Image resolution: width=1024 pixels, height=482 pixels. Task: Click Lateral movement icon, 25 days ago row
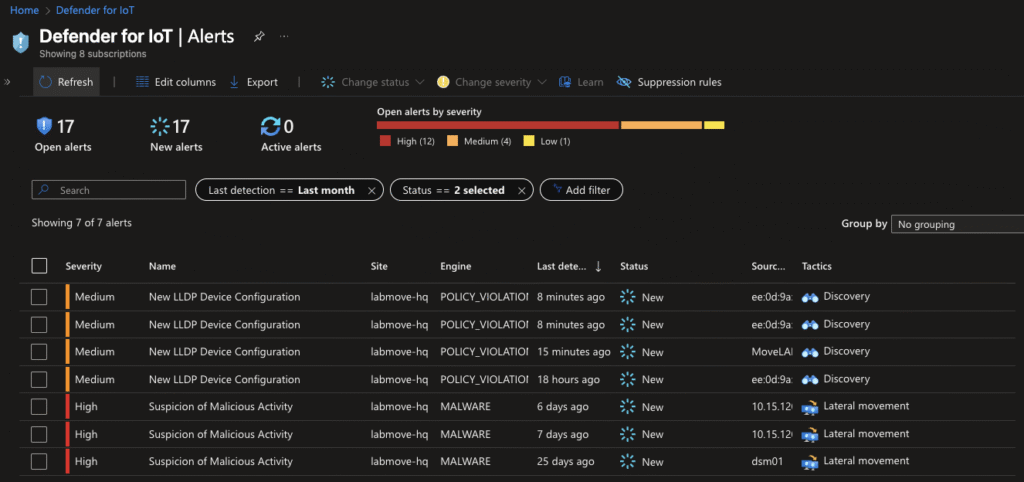tap(810, 462)
